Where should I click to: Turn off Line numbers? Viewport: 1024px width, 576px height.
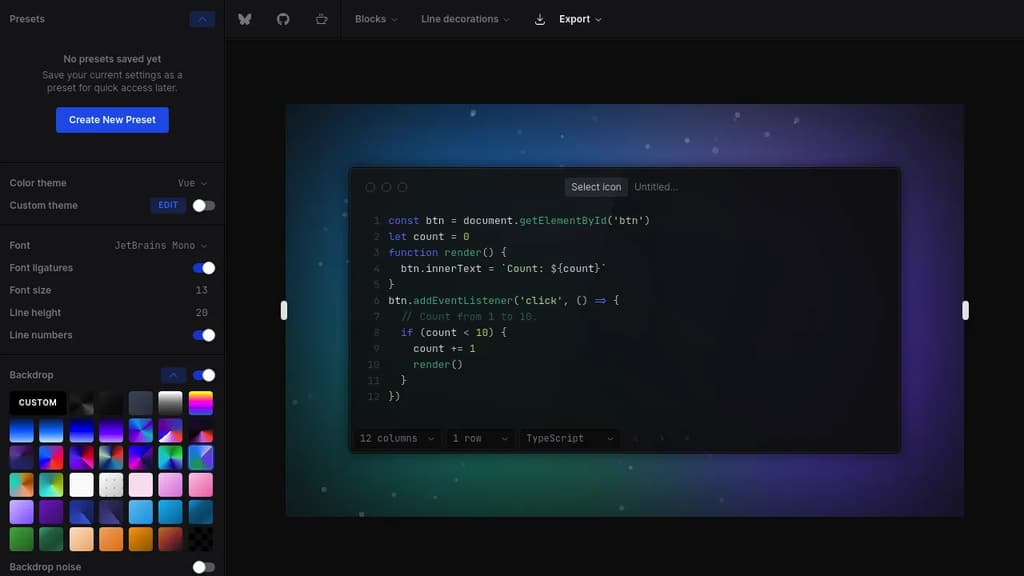tap(203, 335)
